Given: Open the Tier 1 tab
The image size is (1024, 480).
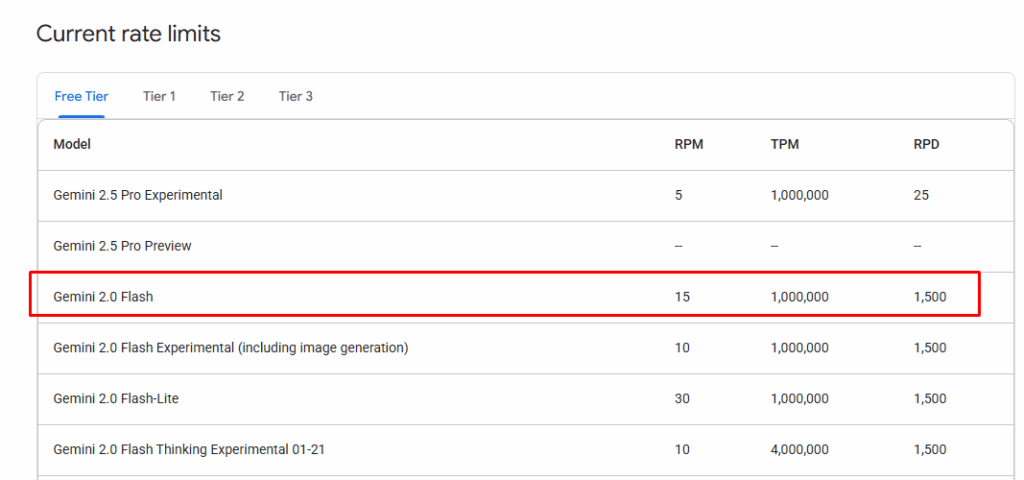Looking at the screenshot, I should click(159, 97).
